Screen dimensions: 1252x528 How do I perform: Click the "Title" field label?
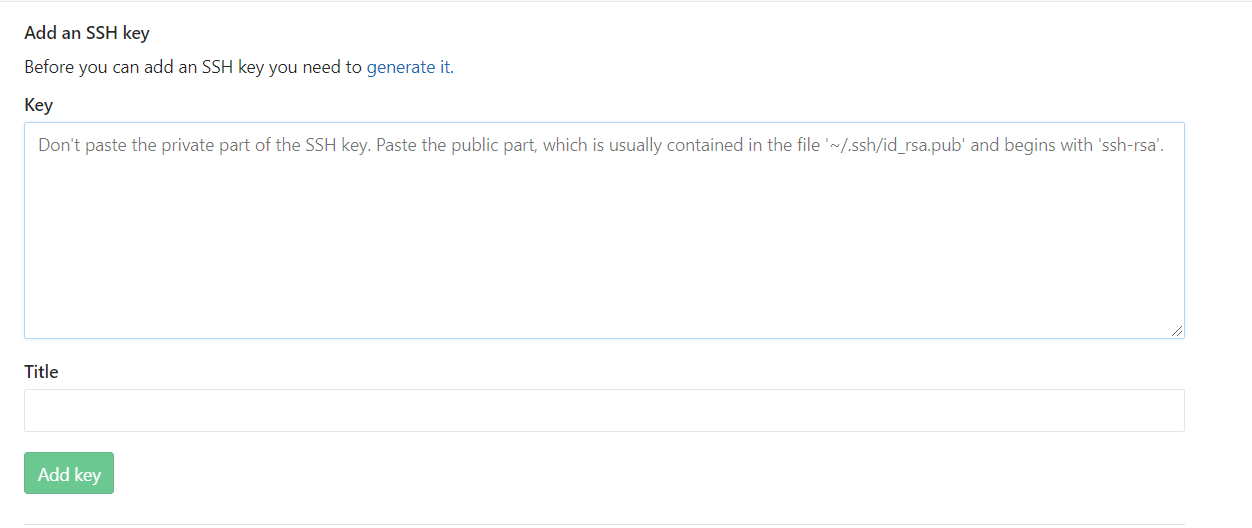pos(42,372)
